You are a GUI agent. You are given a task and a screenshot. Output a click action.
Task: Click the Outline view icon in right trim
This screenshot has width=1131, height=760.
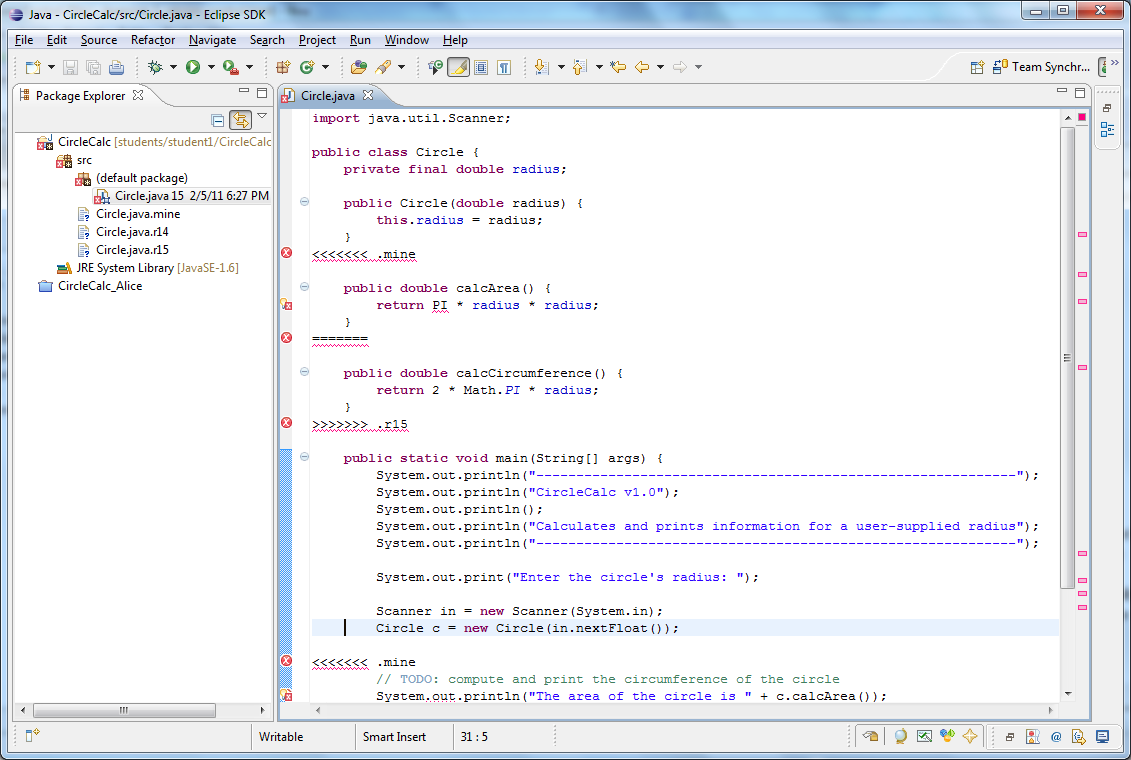click(1107, 129)
